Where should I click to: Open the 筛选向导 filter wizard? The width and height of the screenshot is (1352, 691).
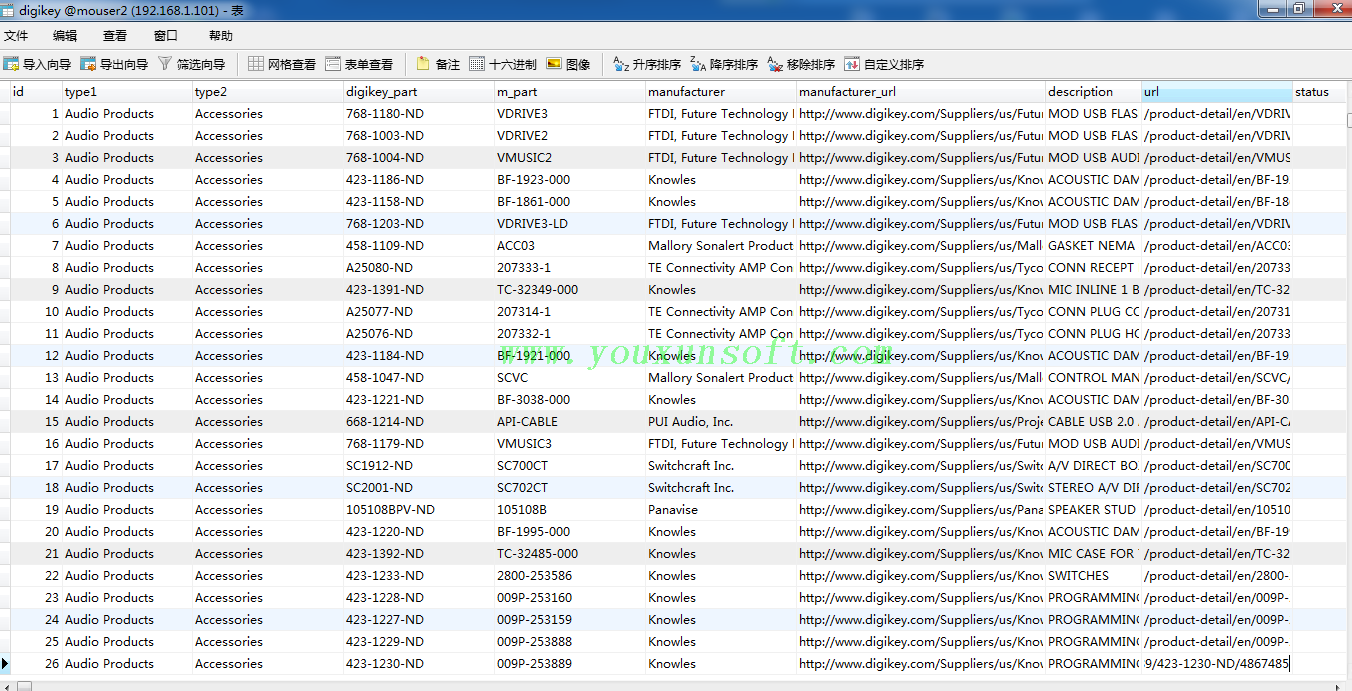(x=191, y=64)
